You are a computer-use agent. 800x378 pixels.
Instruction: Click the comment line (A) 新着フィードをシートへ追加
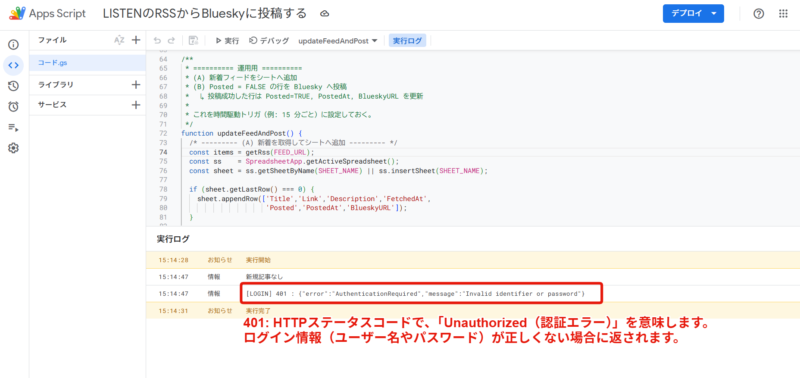[241, 78]
